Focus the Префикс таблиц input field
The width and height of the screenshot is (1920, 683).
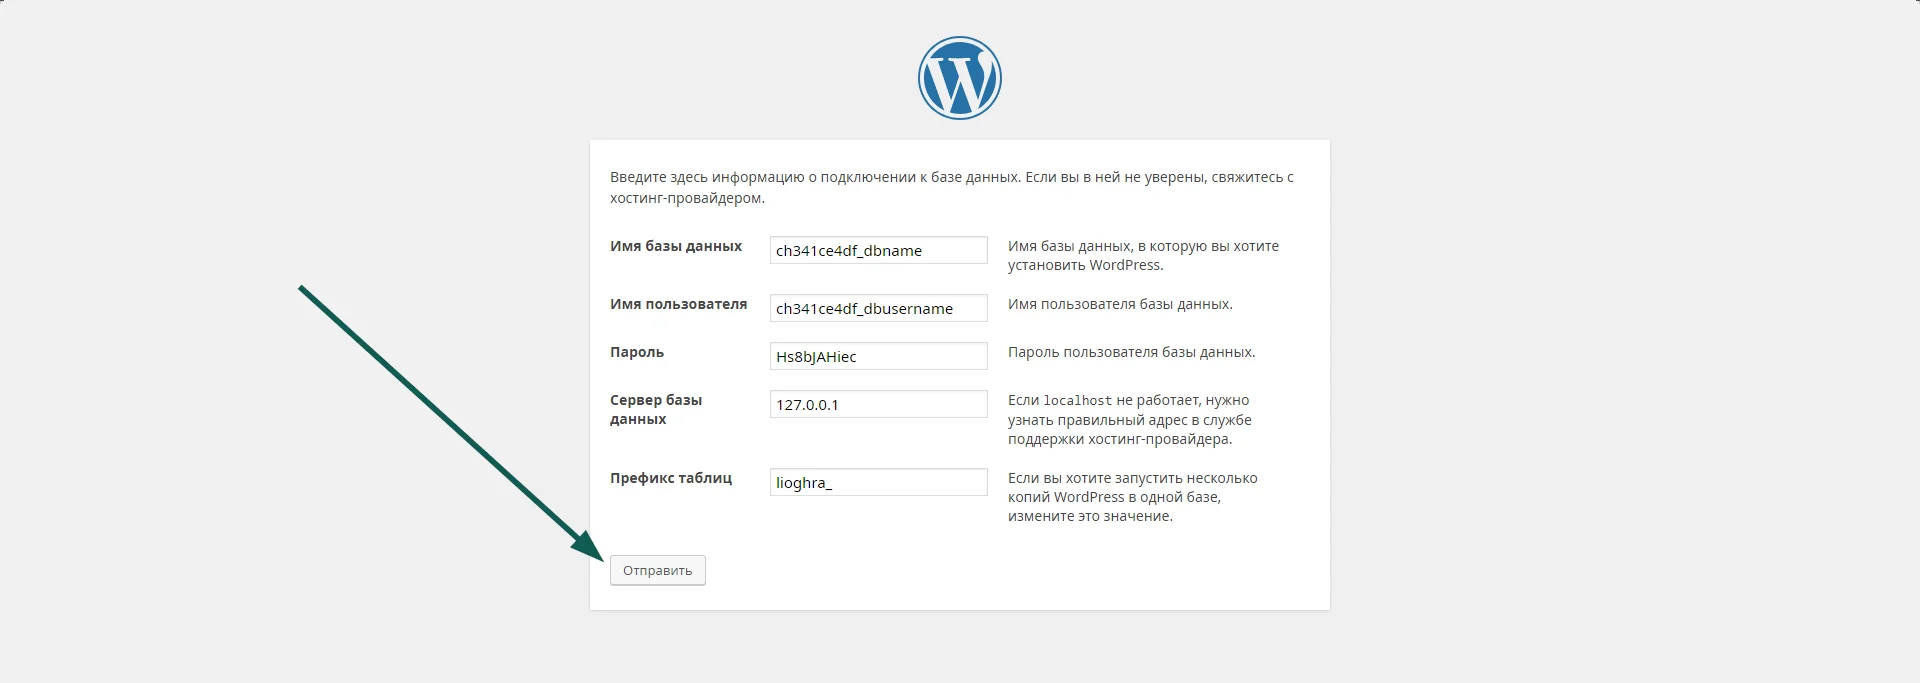tap(879, 482)
